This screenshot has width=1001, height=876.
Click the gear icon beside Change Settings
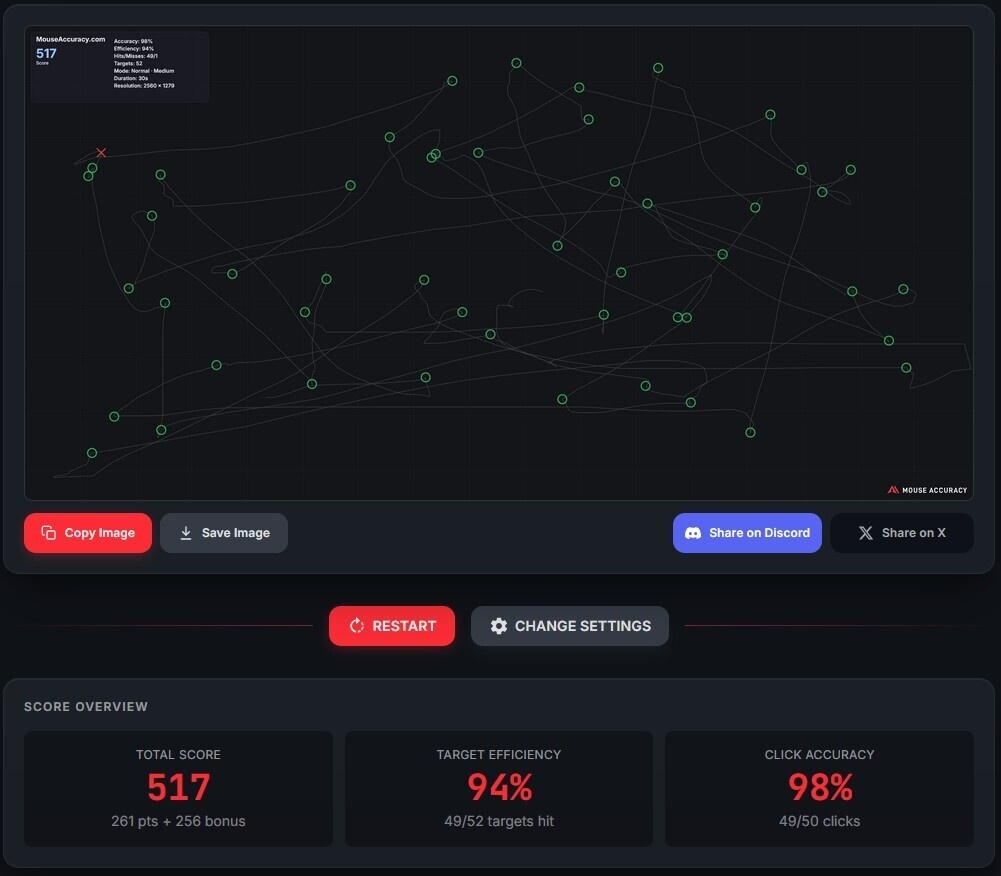pos(500,625)
